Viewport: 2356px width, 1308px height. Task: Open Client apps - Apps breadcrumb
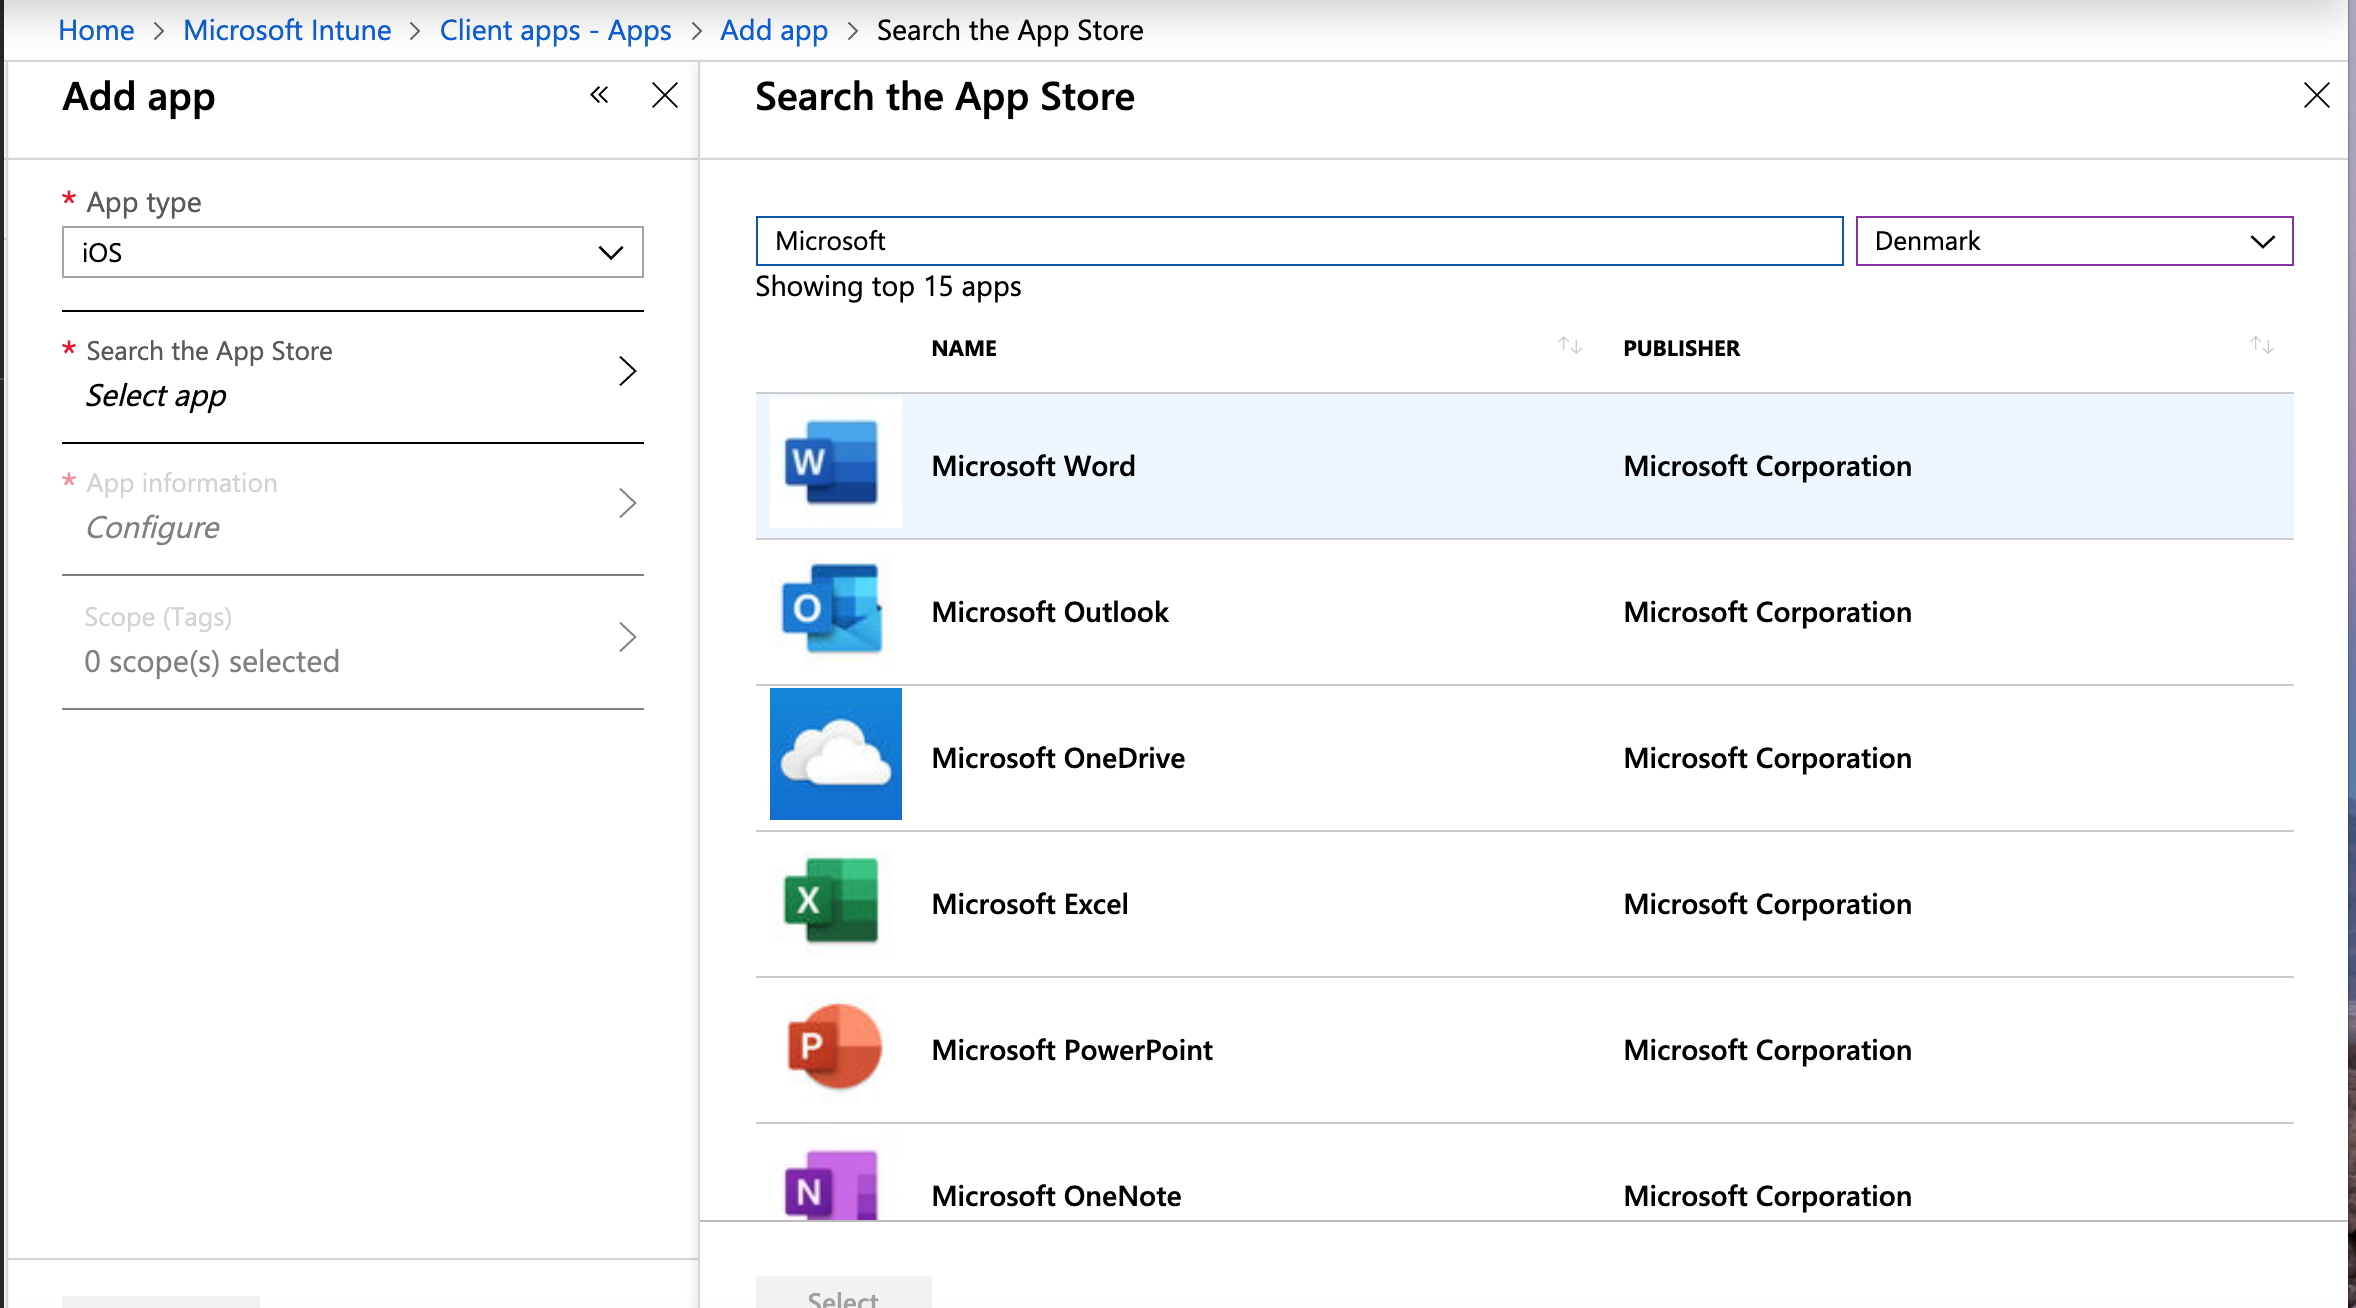[555, 30]
